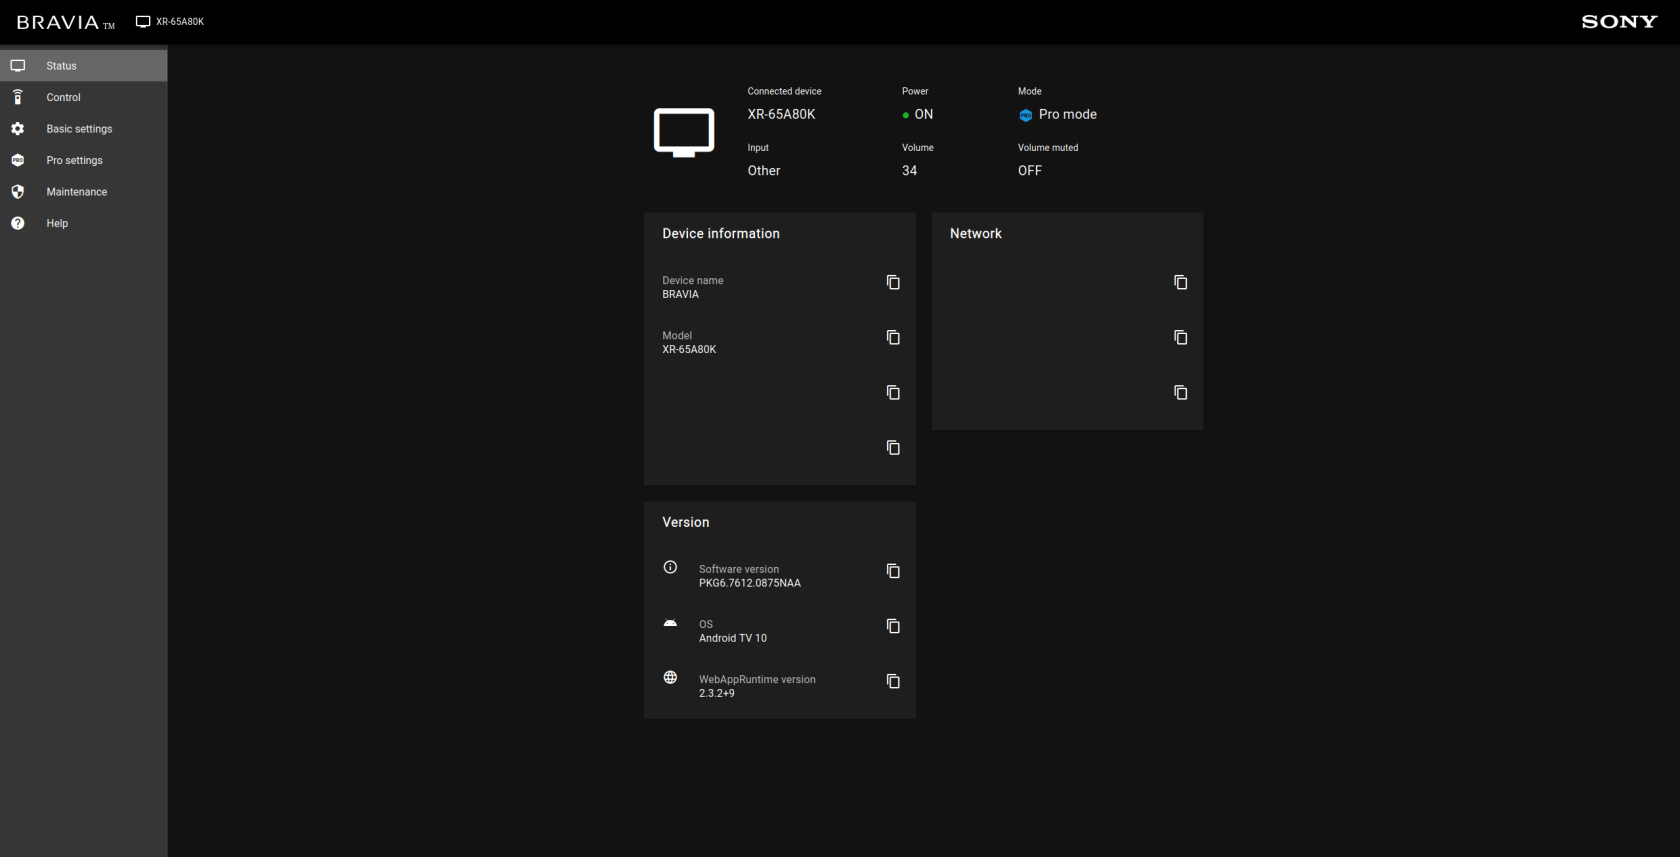The height and width of the screenshot is (857, 1680).
Task: Click the Model value in Device information
Action: (689, 349)
